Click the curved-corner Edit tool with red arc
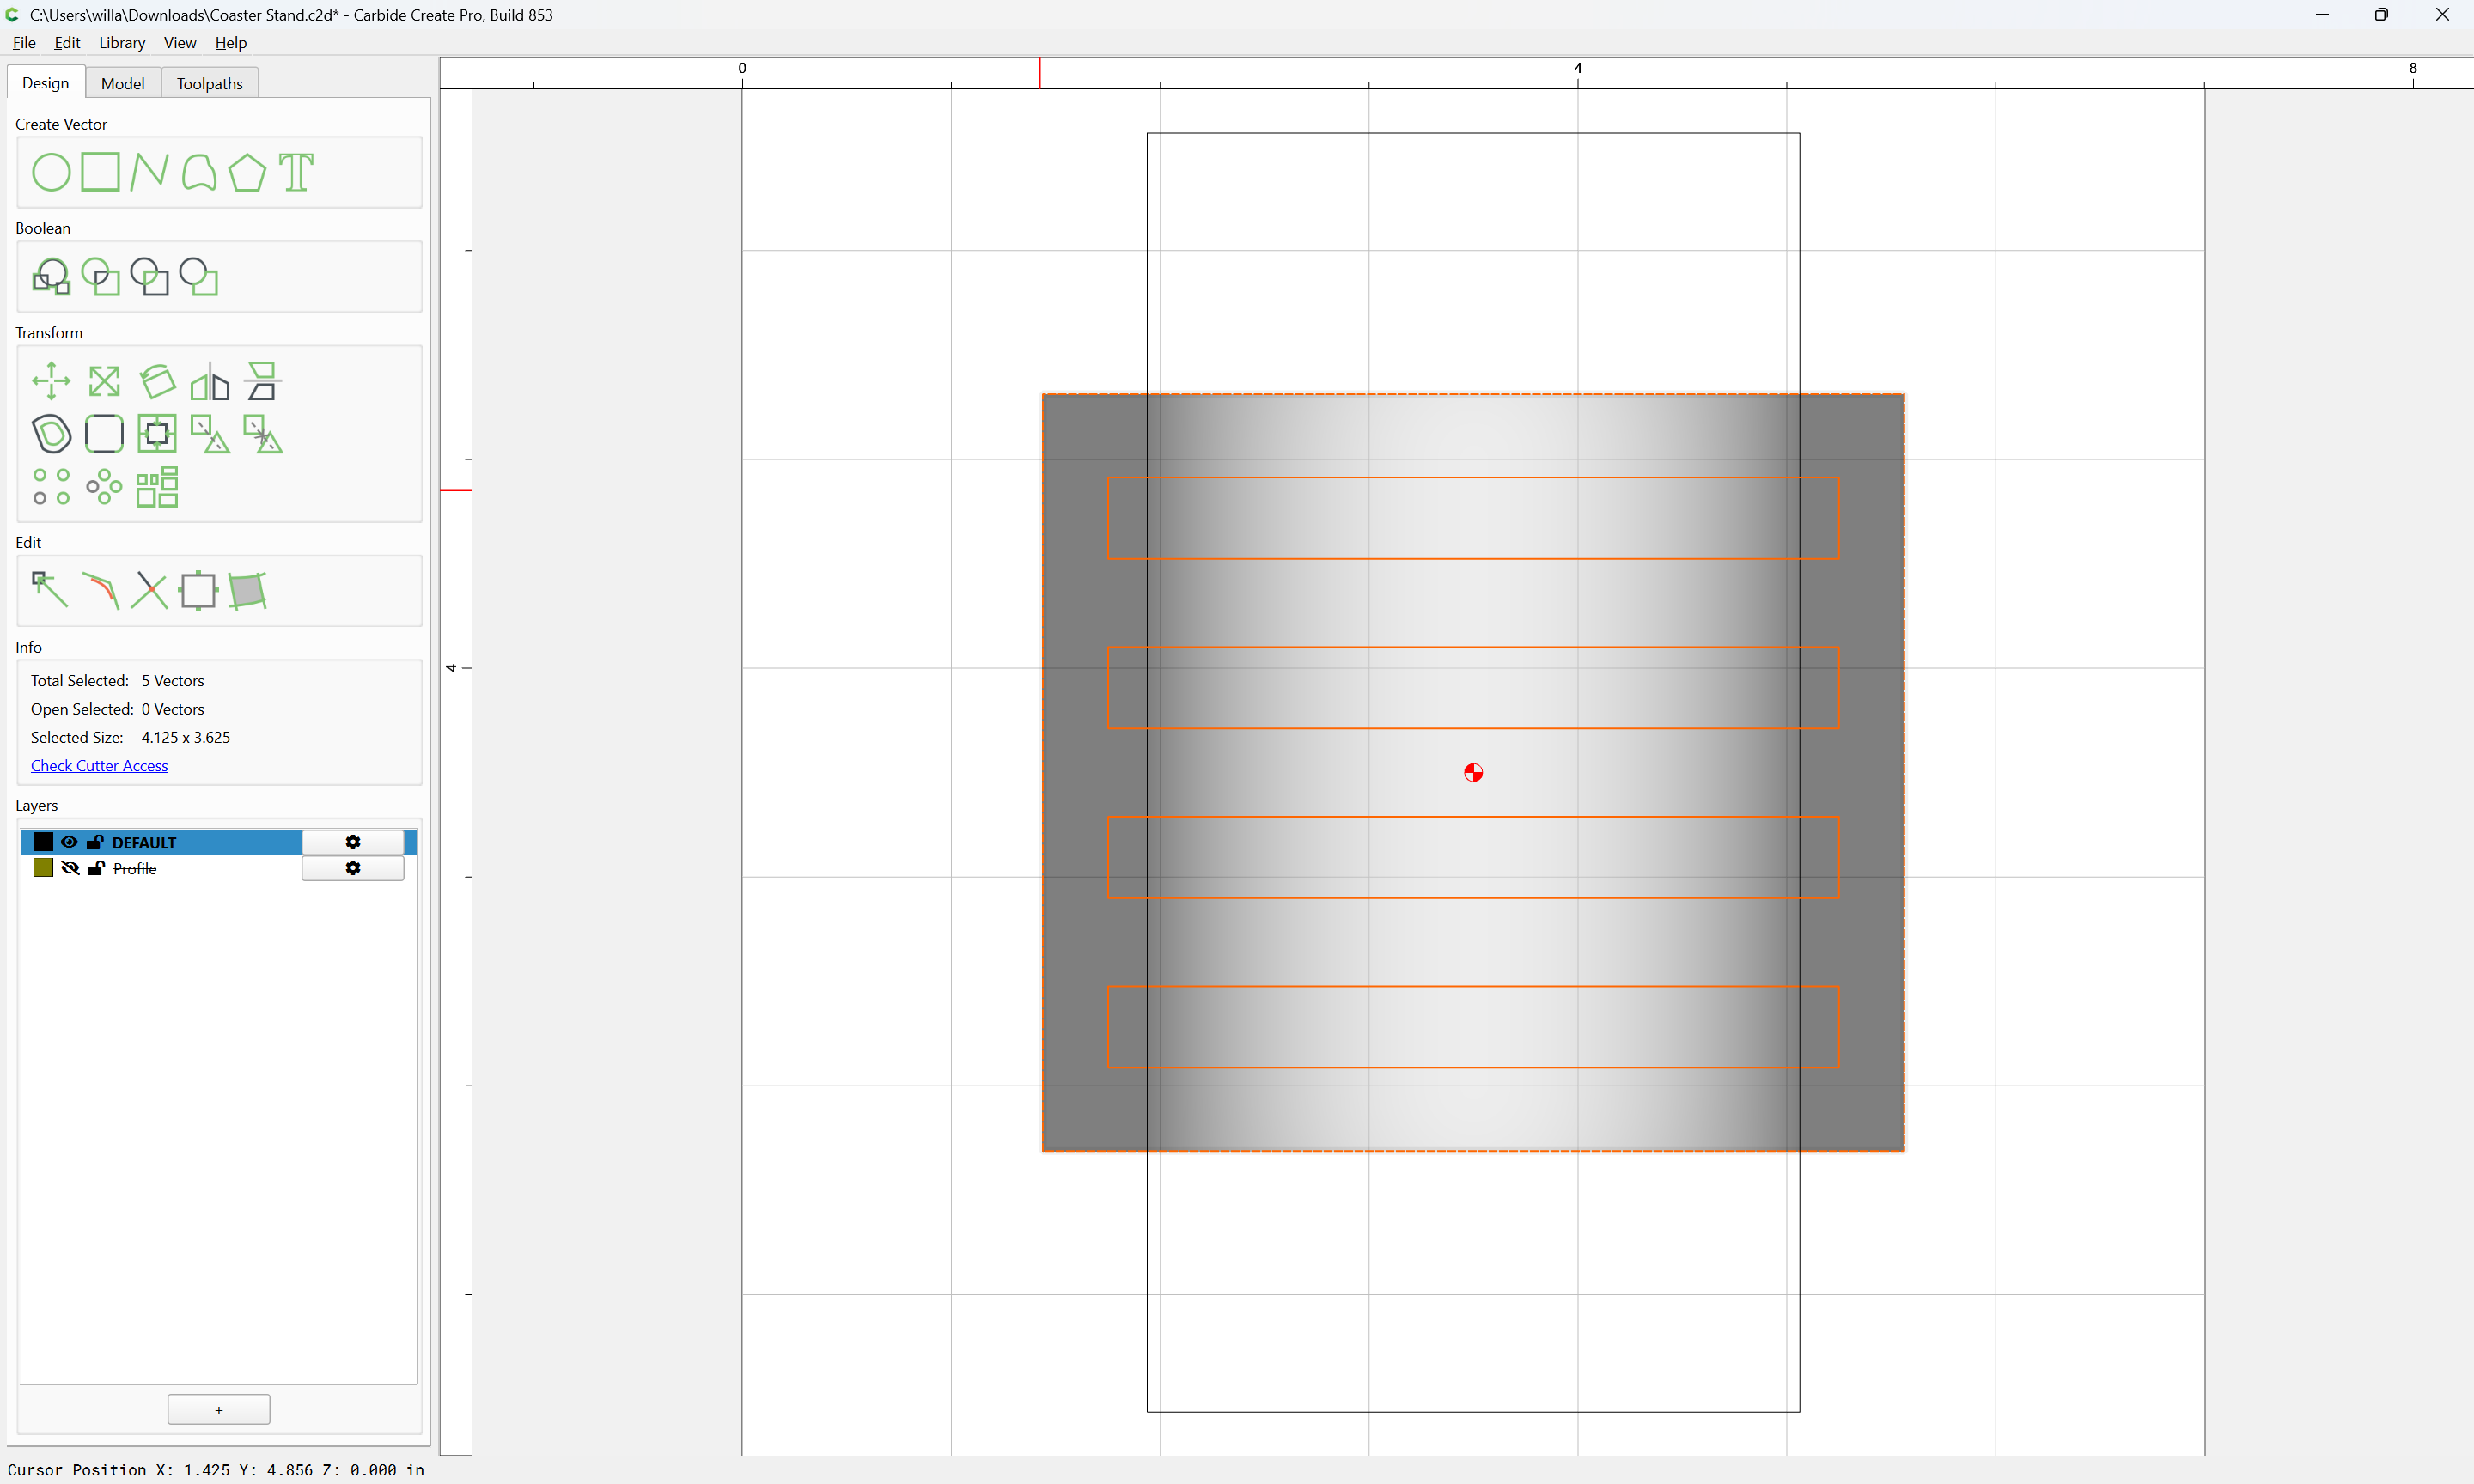The height and width of the screenshot is (1484, 2474). (x=100, y=590)
